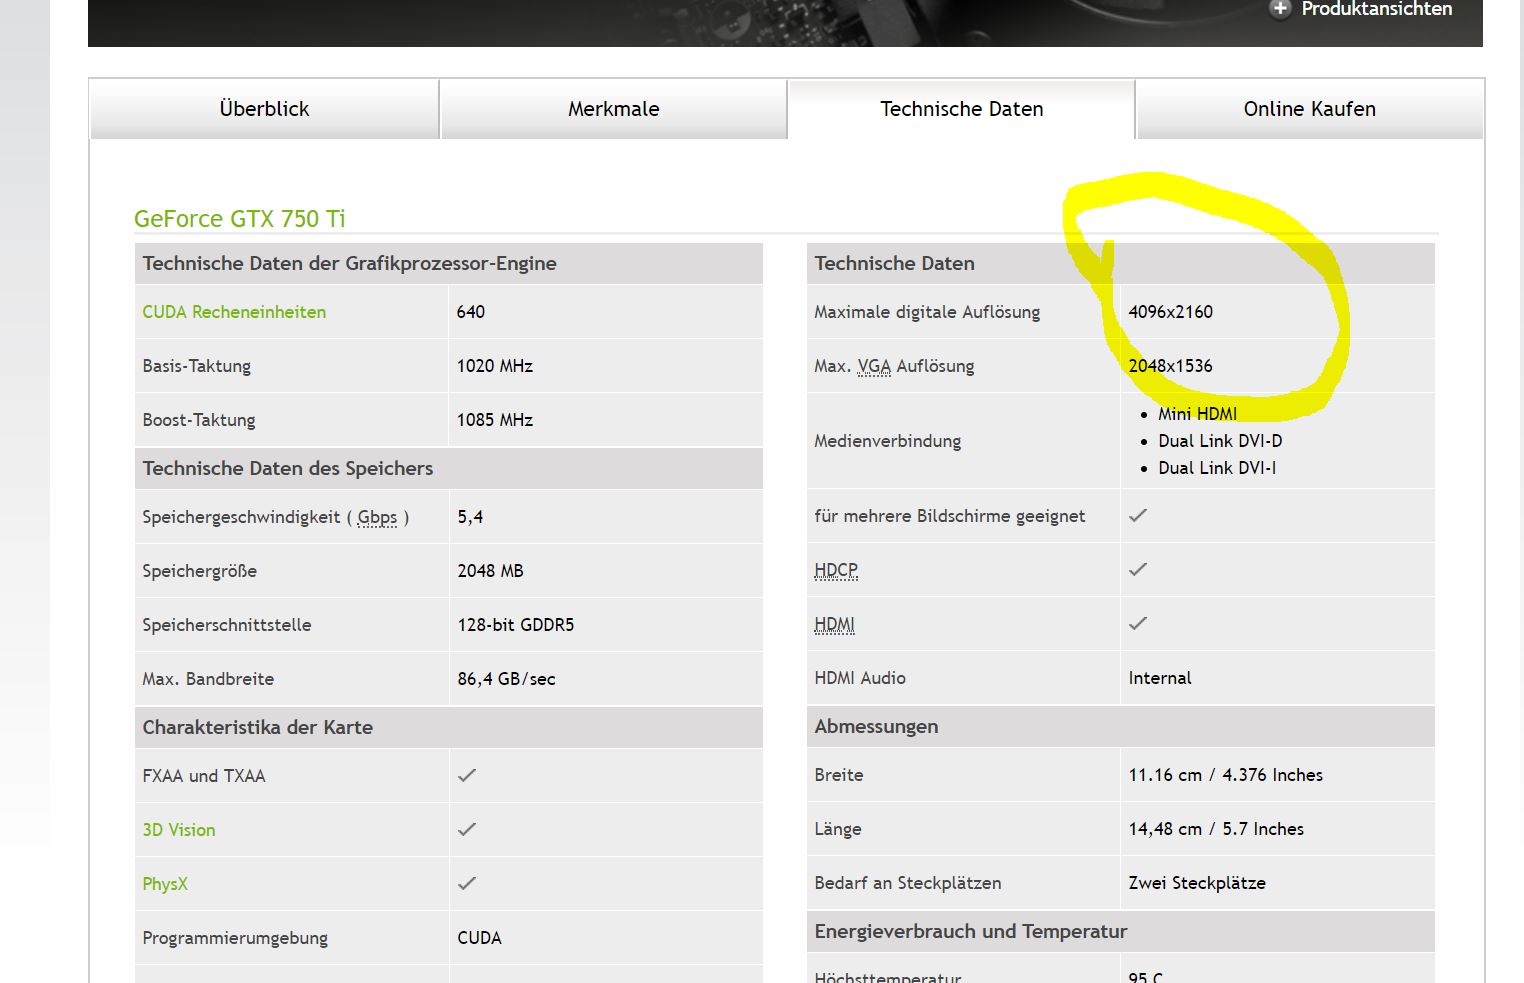This screenshot has width=1524, height=983.
Task: Click the memory speed value 5,4
Action: 470,517
